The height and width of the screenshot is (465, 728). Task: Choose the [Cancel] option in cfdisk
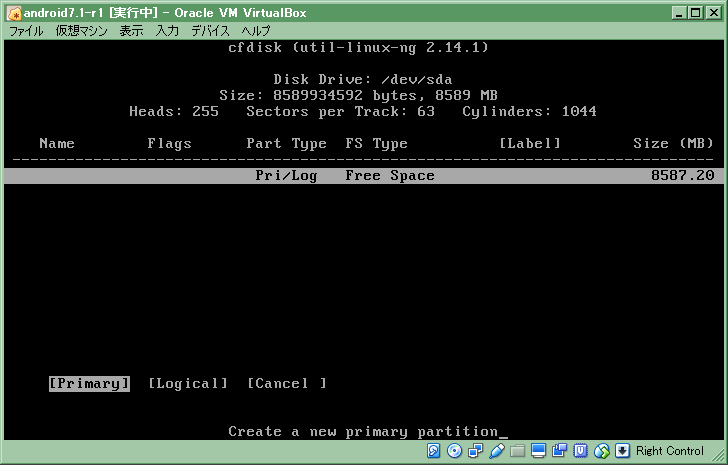tap(287, 384)
